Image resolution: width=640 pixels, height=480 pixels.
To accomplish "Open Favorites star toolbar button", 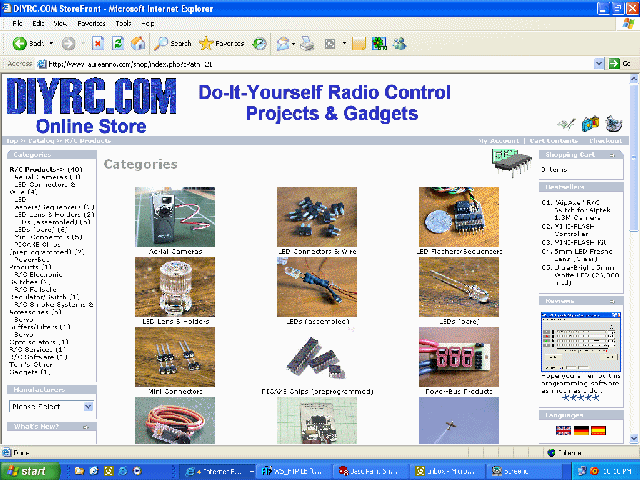I will [222, 43].
